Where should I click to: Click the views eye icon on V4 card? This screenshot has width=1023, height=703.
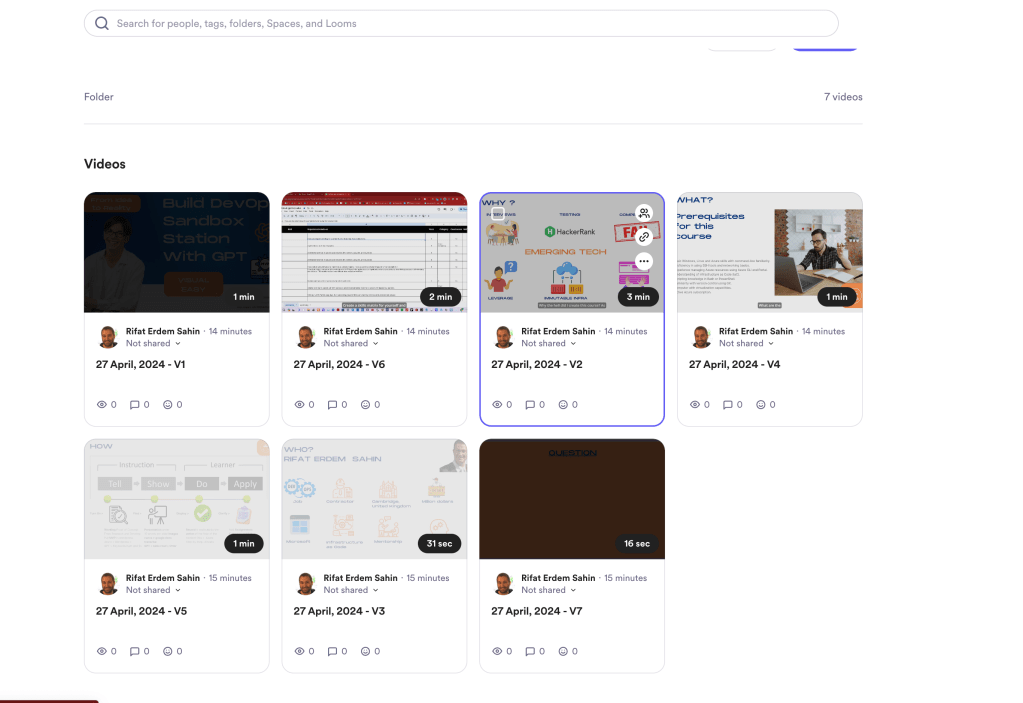(x=695, y=404)
